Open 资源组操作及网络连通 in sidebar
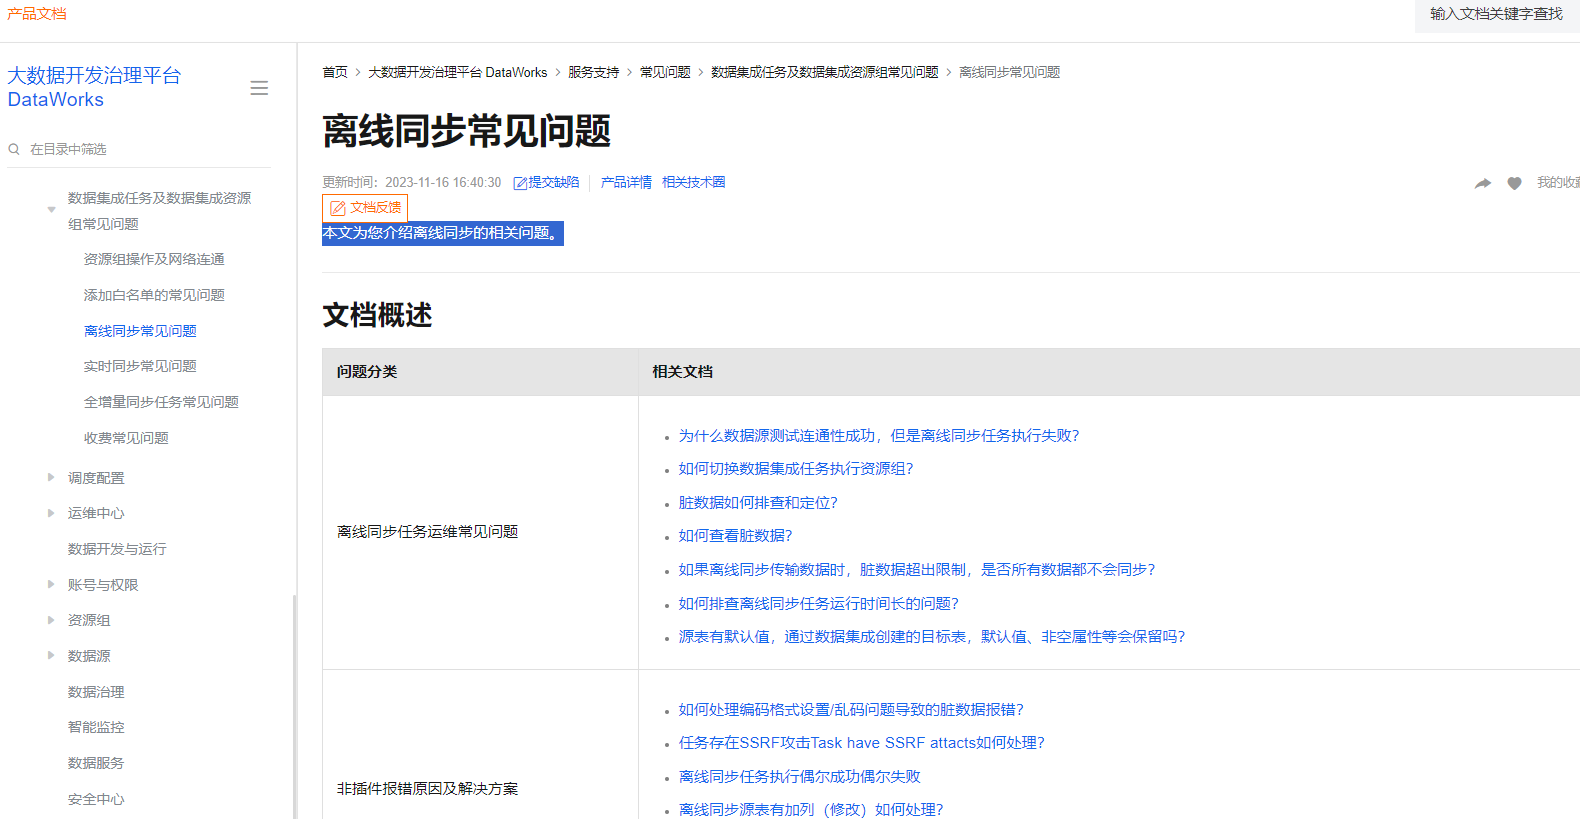The image size is (1580, 819). (154, 259)
